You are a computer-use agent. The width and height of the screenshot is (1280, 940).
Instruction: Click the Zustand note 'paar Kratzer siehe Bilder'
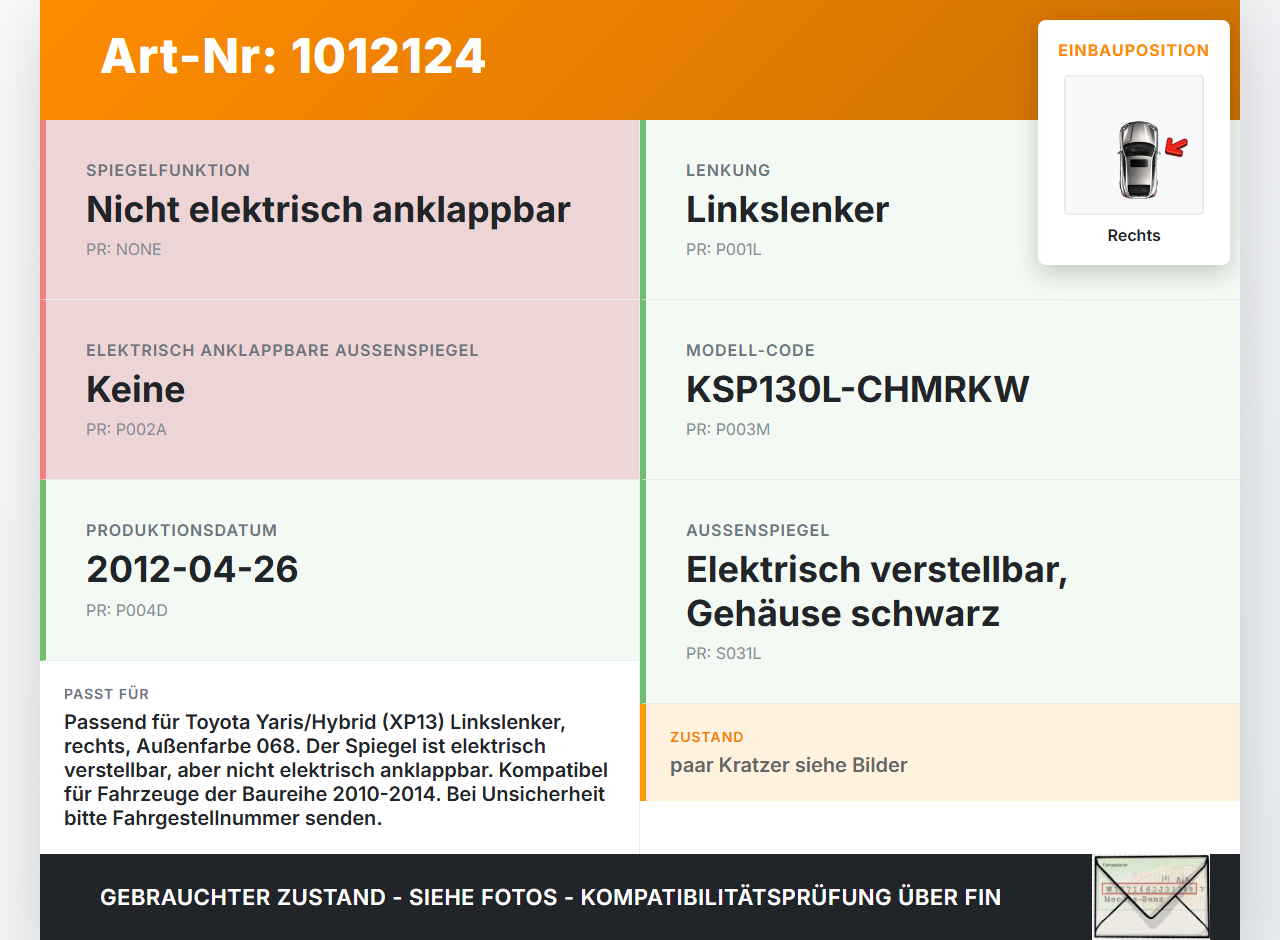click(789, 765)
